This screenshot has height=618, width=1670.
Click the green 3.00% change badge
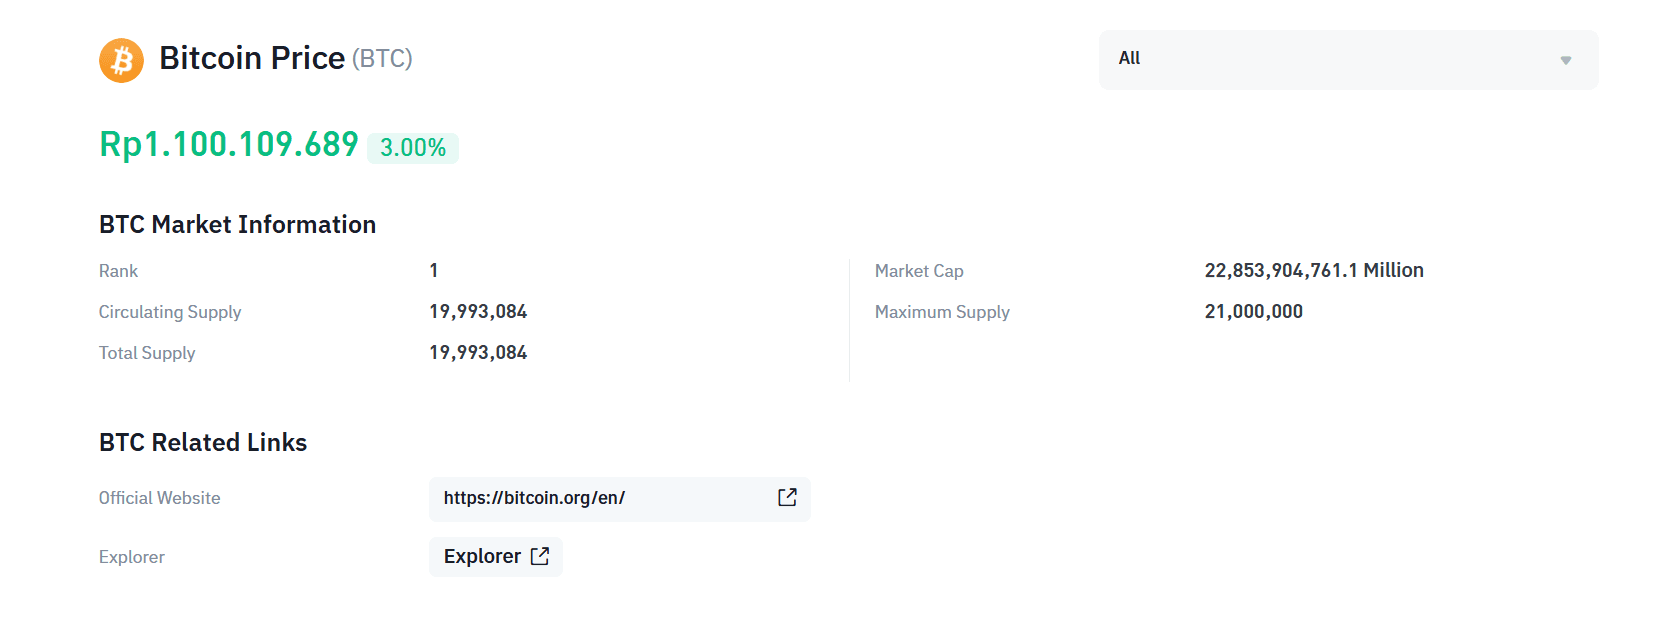point(412,147)
